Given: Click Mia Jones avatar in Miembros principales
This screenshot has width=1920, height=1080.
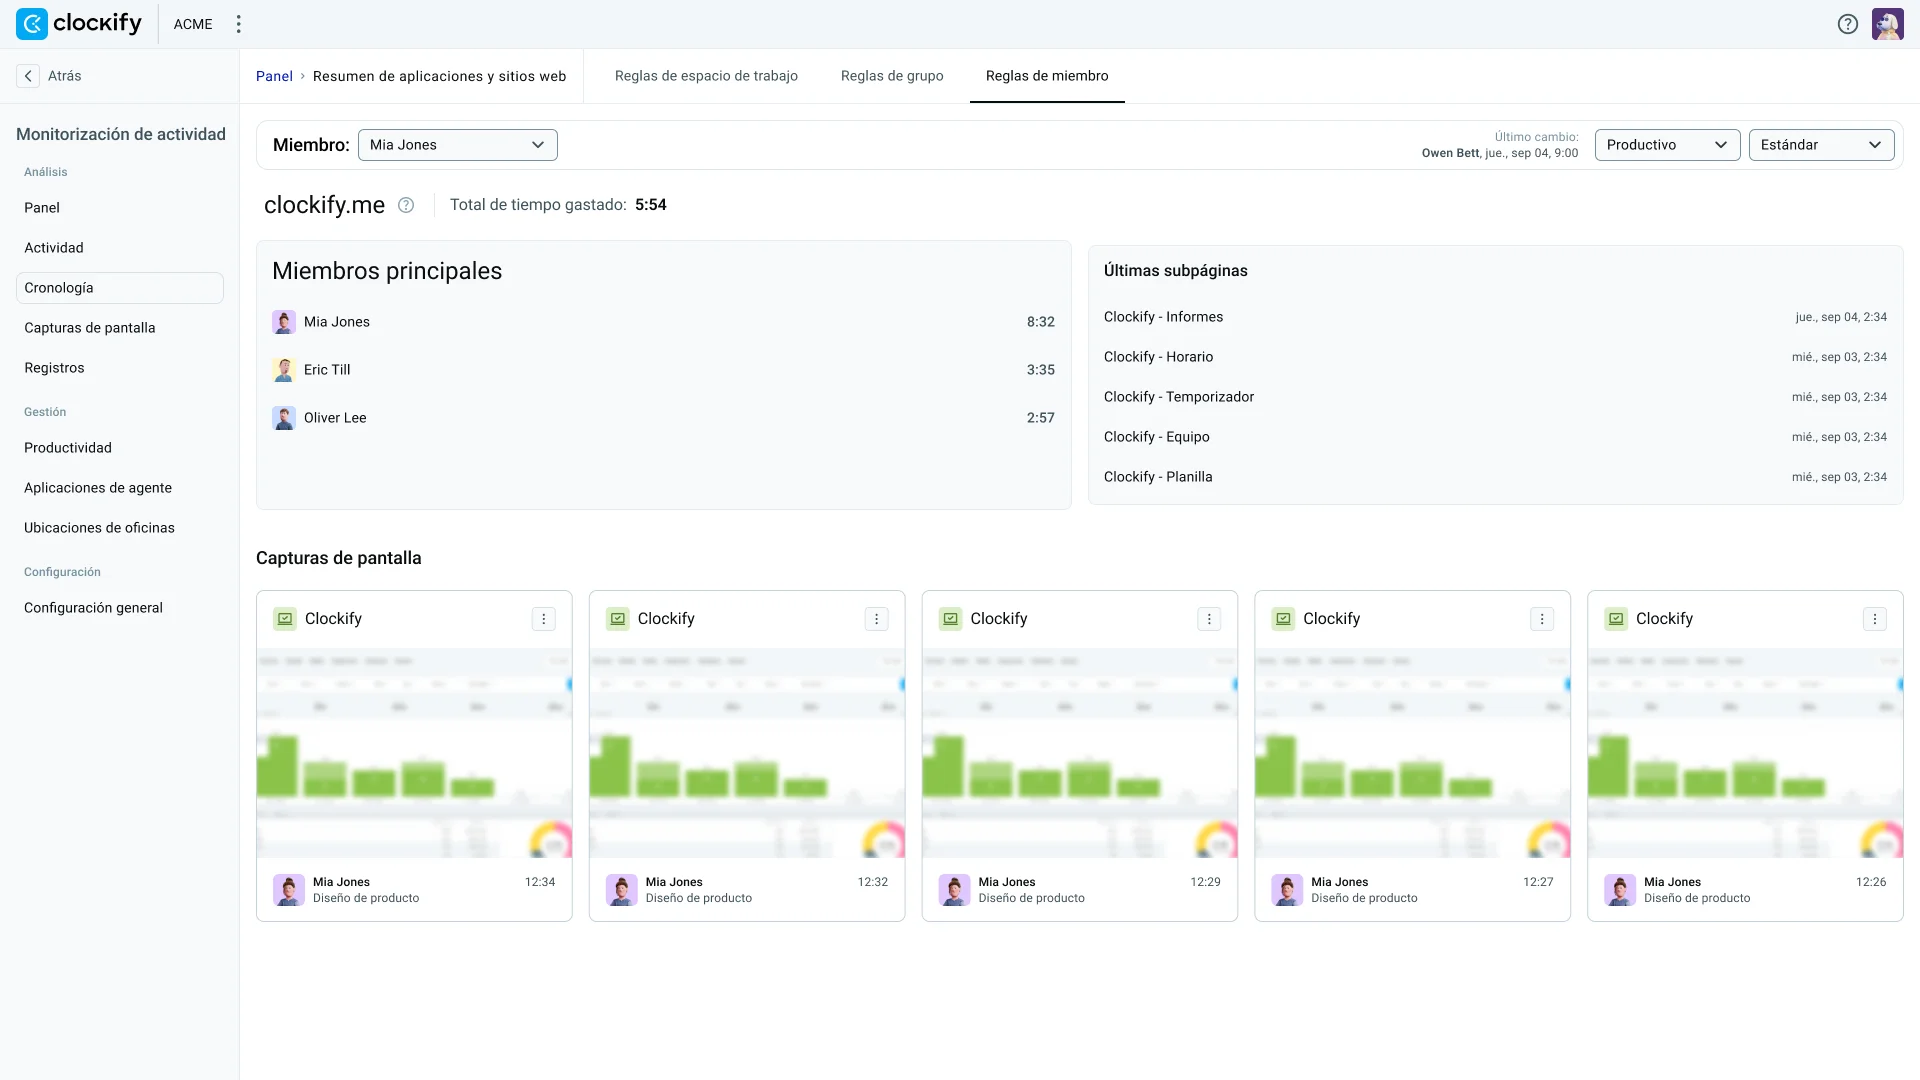Looking at the screenshot, I should [284, 322].
